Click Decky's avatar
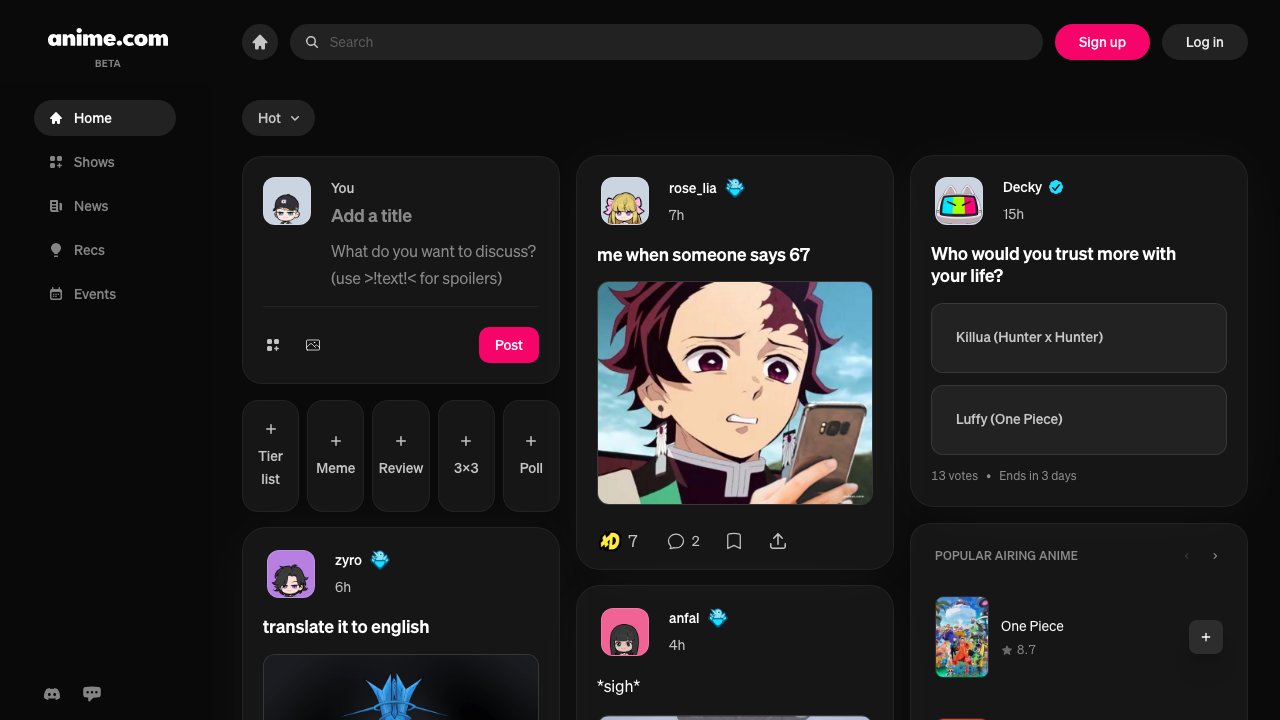This screenshot has width=1280, height=720. tap(959, 201)
